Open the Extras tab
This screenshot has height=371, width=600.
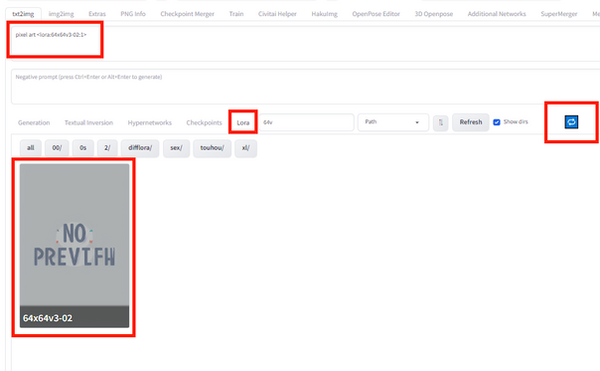(x=97, y=14)
